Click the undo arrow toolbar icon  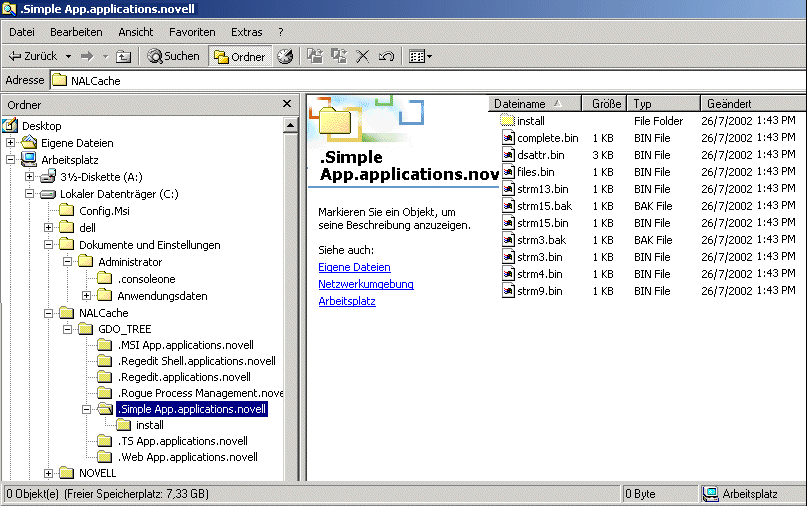point(386,57)
